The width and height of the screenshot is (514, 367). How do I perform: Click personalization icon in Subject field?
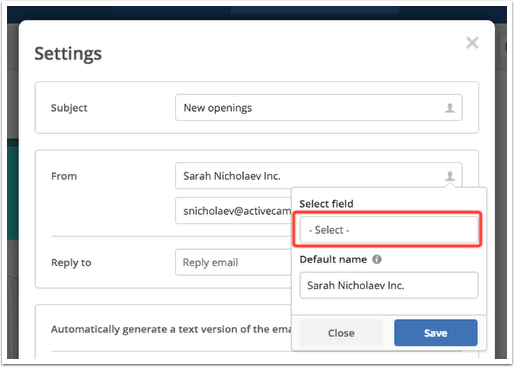pos(450,108)
